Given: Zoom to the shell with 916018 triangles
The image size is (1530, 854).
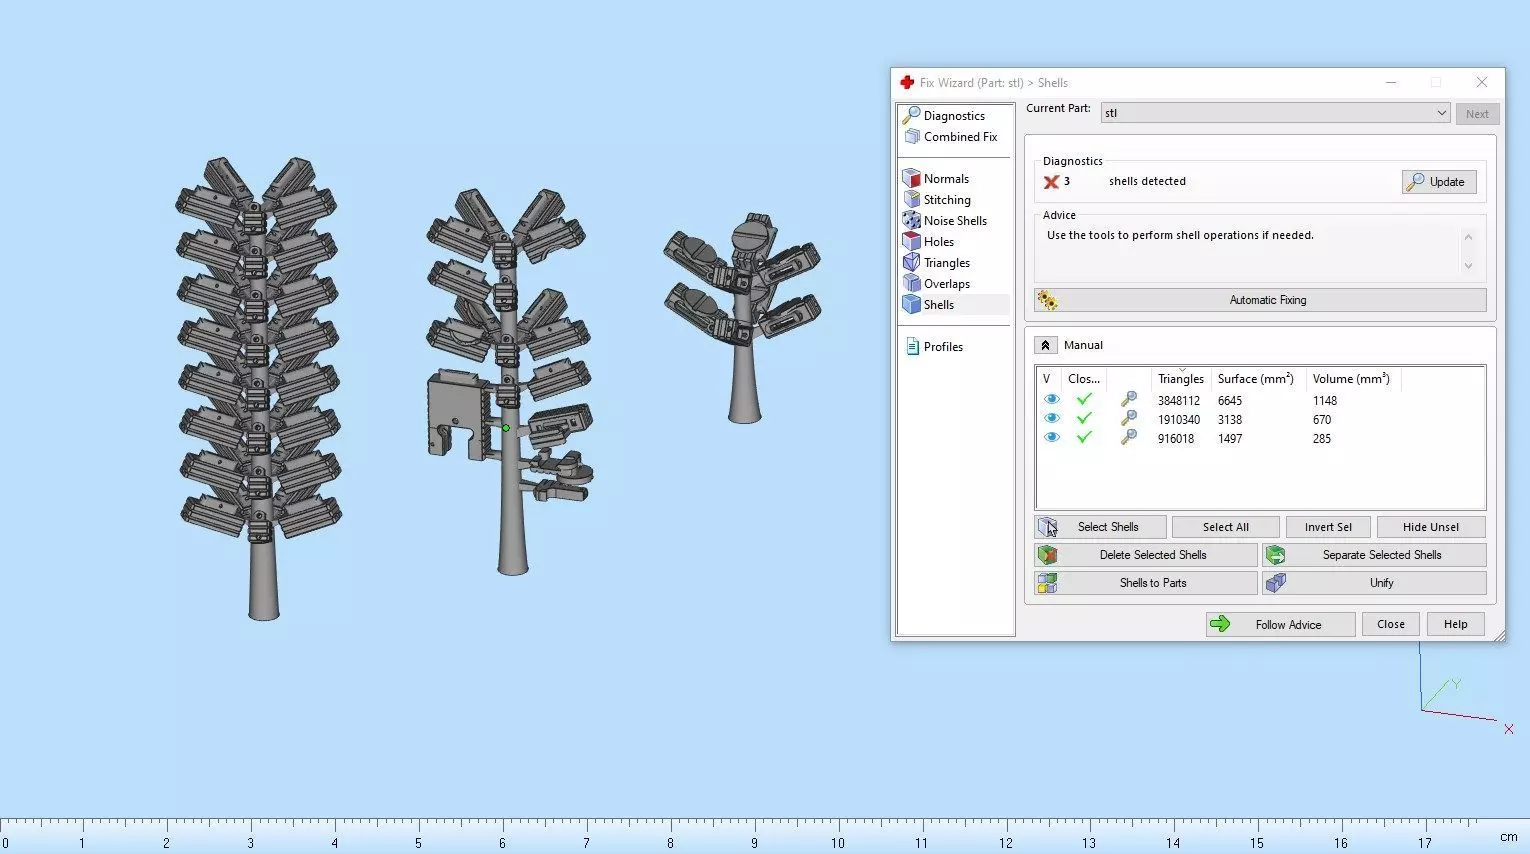Looking at the screenshot, I should [x=1129, y=438].
